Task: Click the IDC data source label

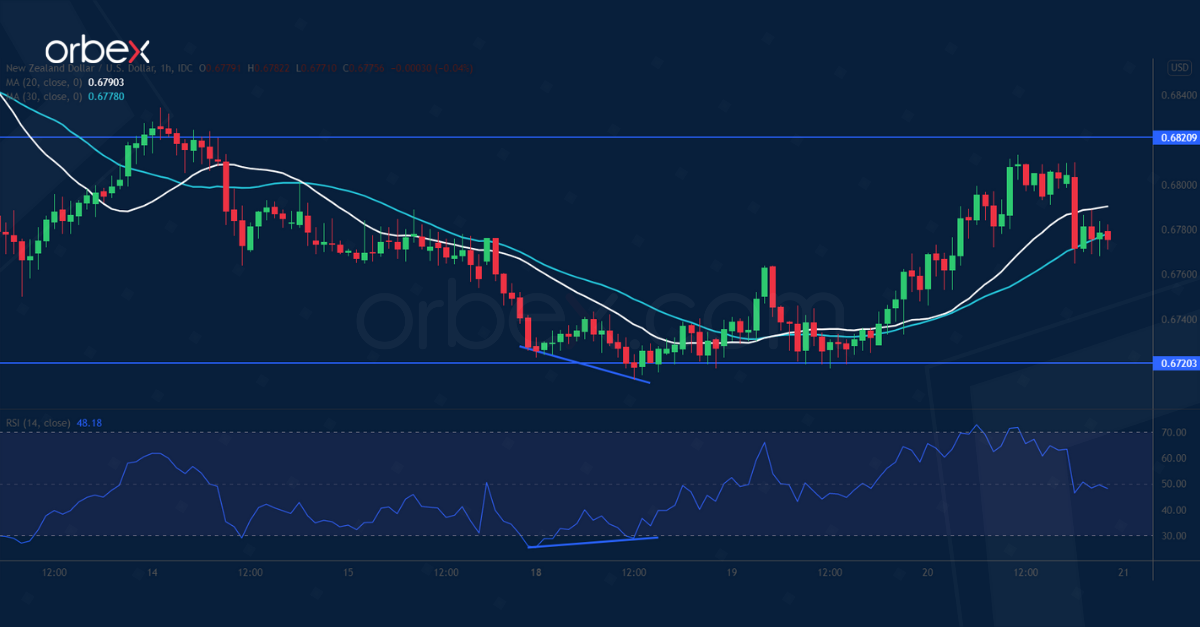Action: coord(186,68)
